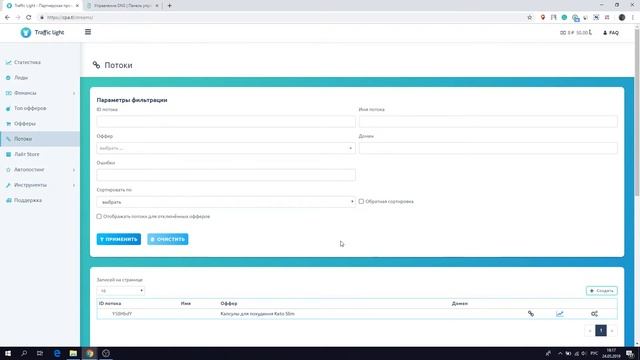Open a new browser tab
Image resolution: width=640 pixels, height=360 pixels.
(169, 6)
